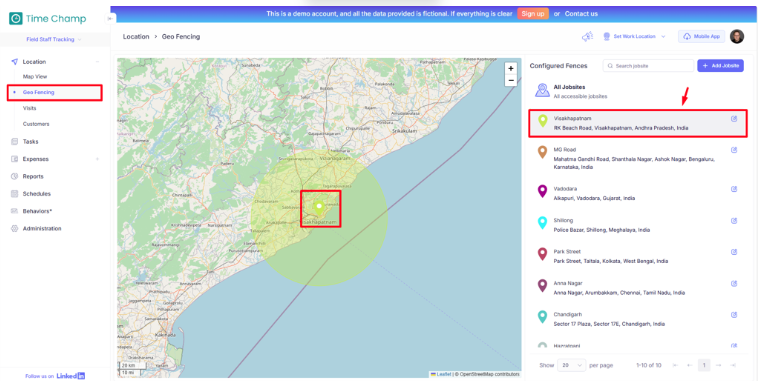Screen dimensions: 760x381
Task: Click the Location breadcrumb
Action: [136, 36]
